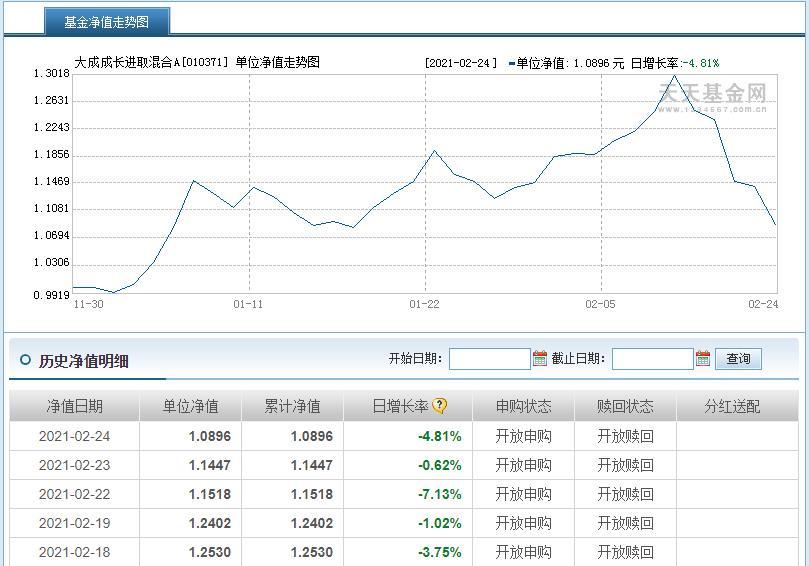Screen dimensions: 809x566
Task: Click the 单位净值 column header
Action: coord(190,406)
